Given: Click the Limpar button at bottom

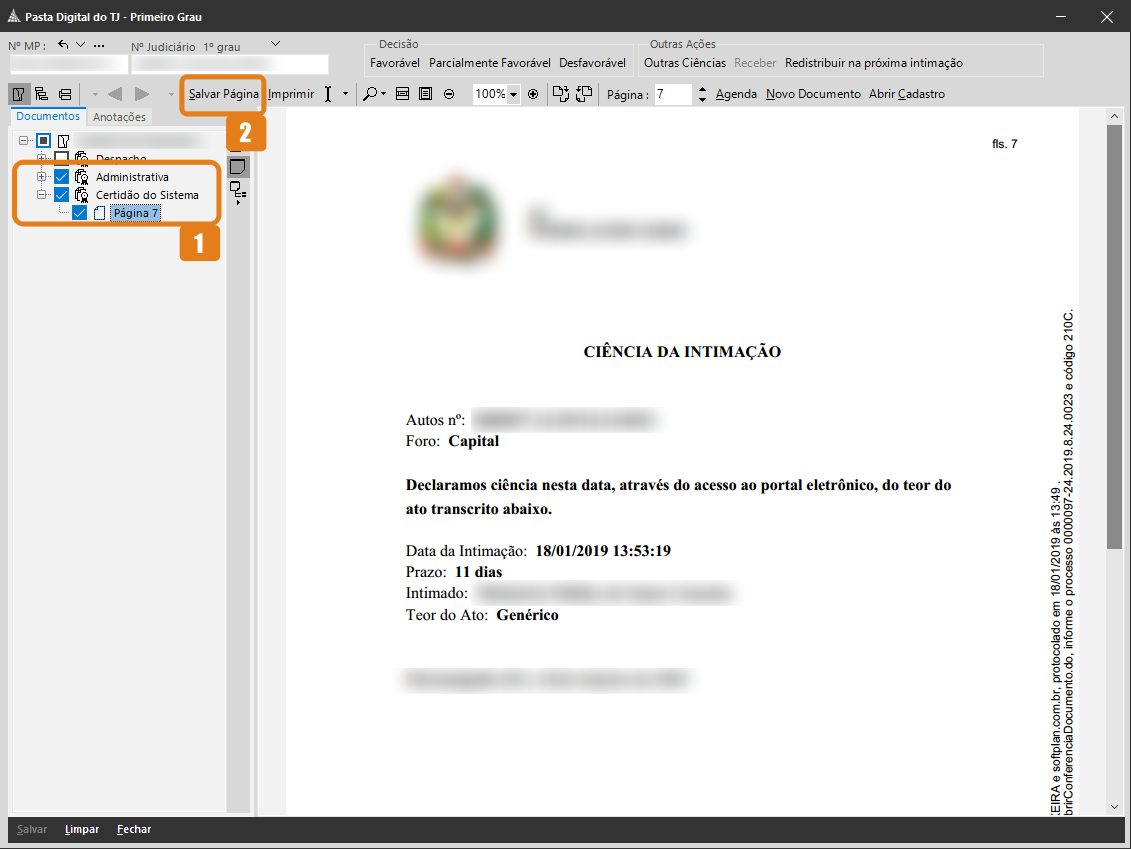Looking at the screenshot, I should (x=82, y=830).
